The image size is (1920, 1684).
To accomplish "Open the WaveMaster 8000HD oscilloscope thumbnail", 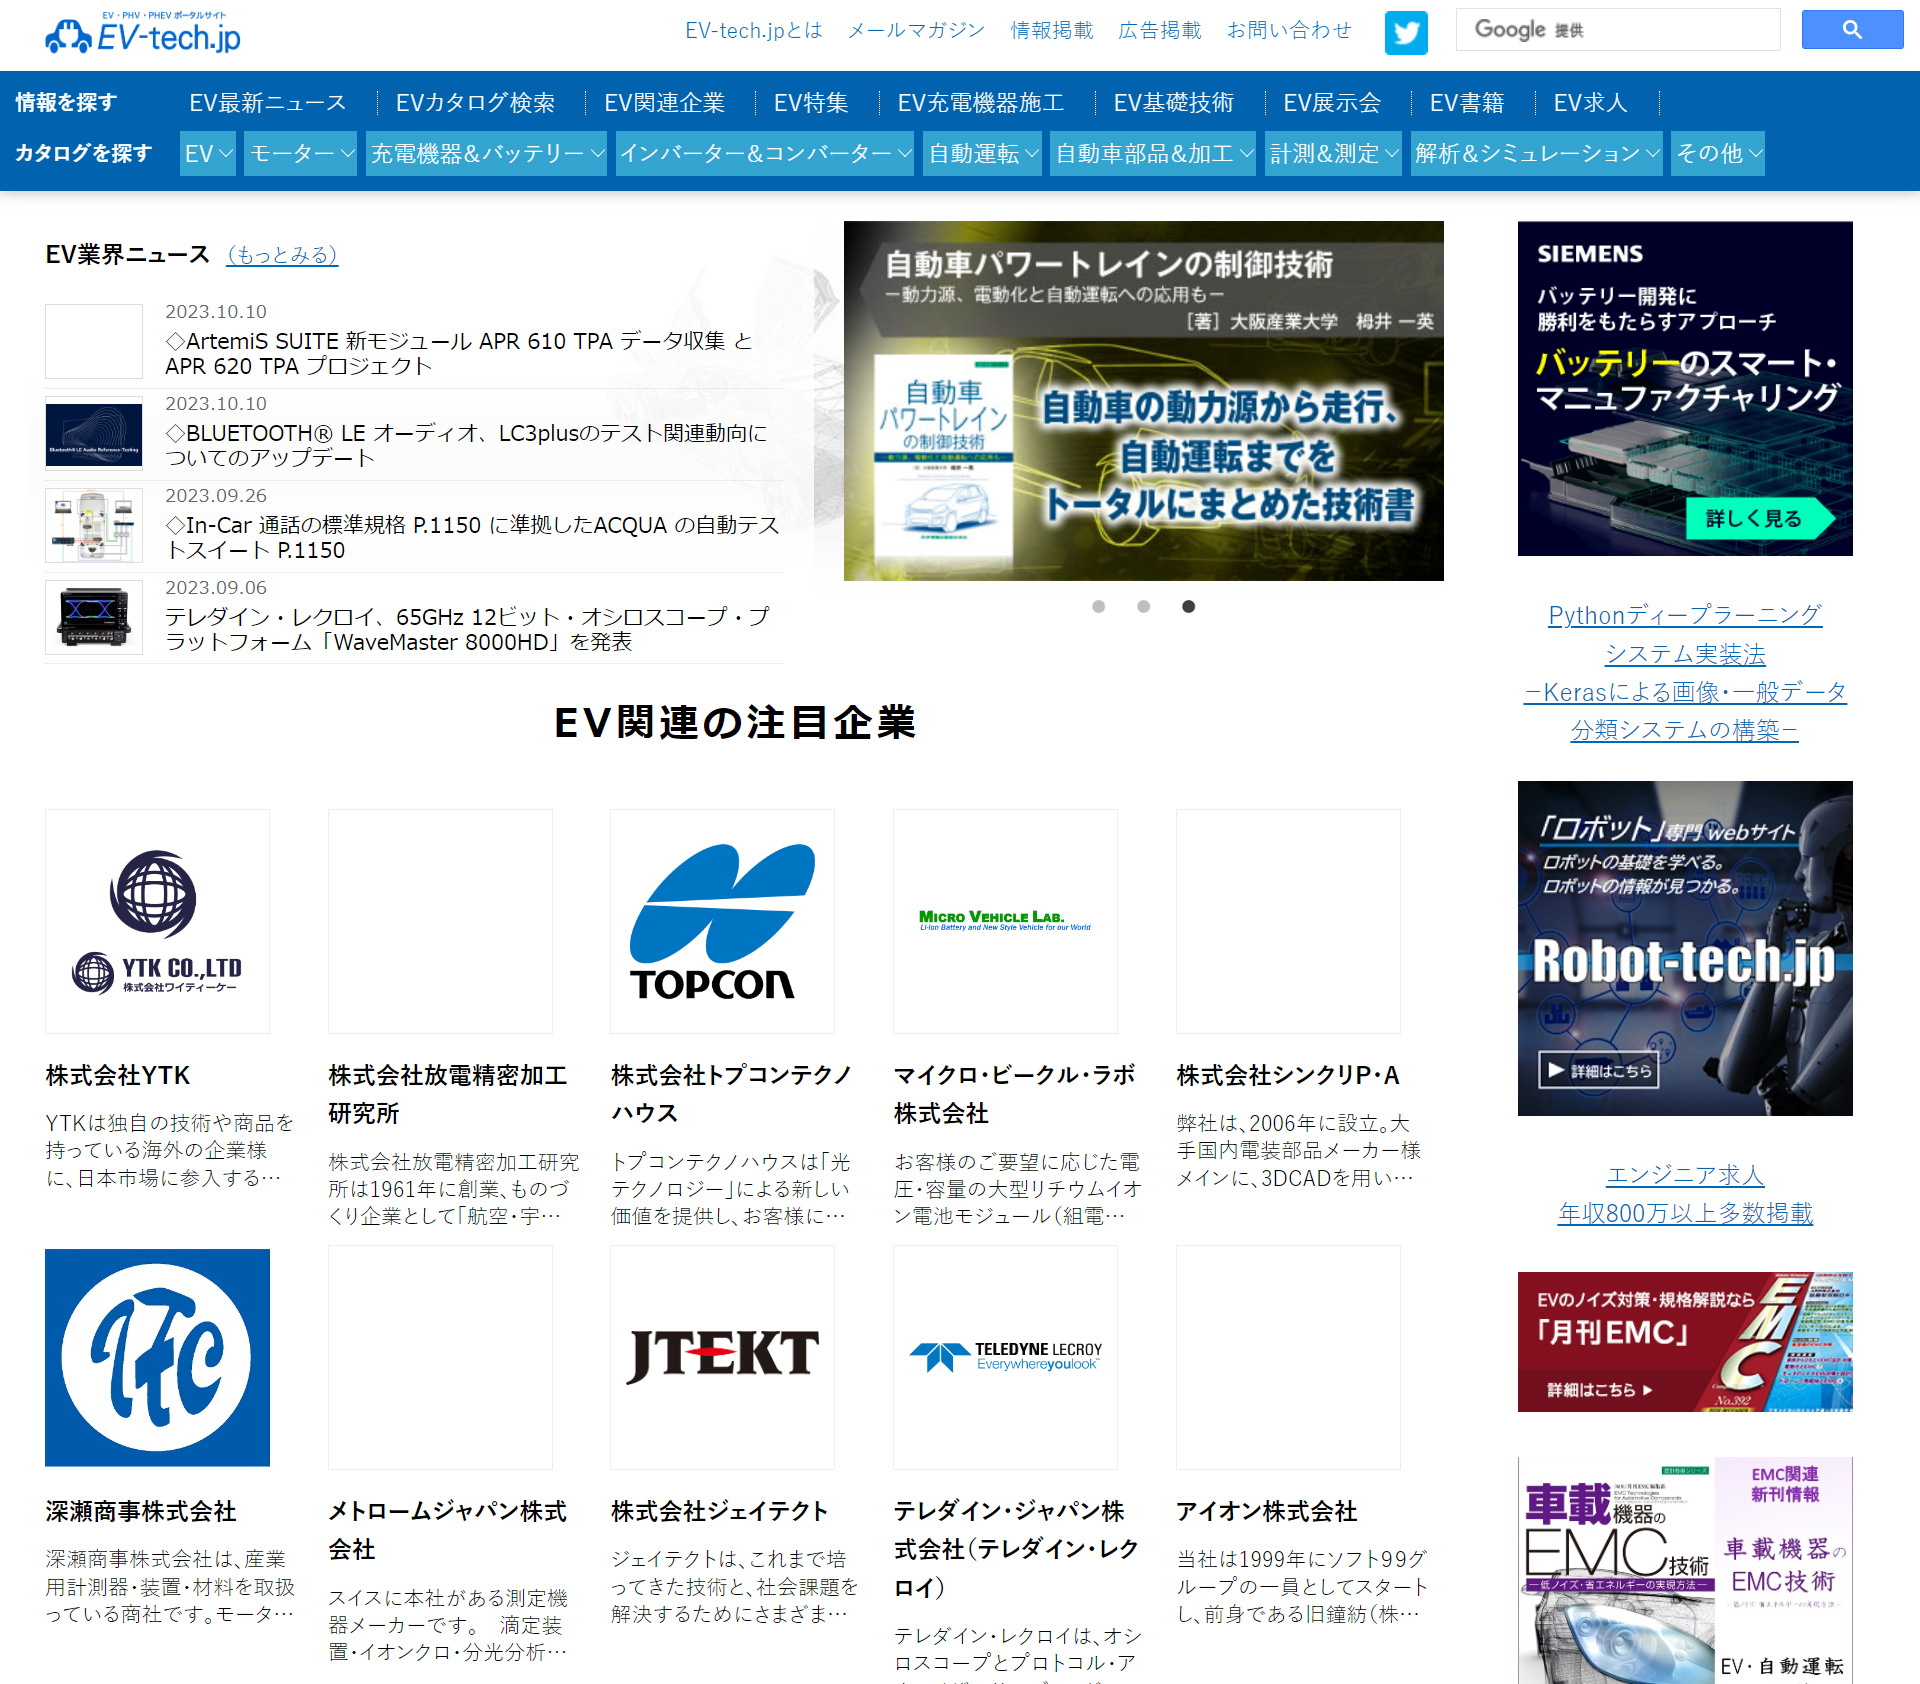I will click(94, 617).
